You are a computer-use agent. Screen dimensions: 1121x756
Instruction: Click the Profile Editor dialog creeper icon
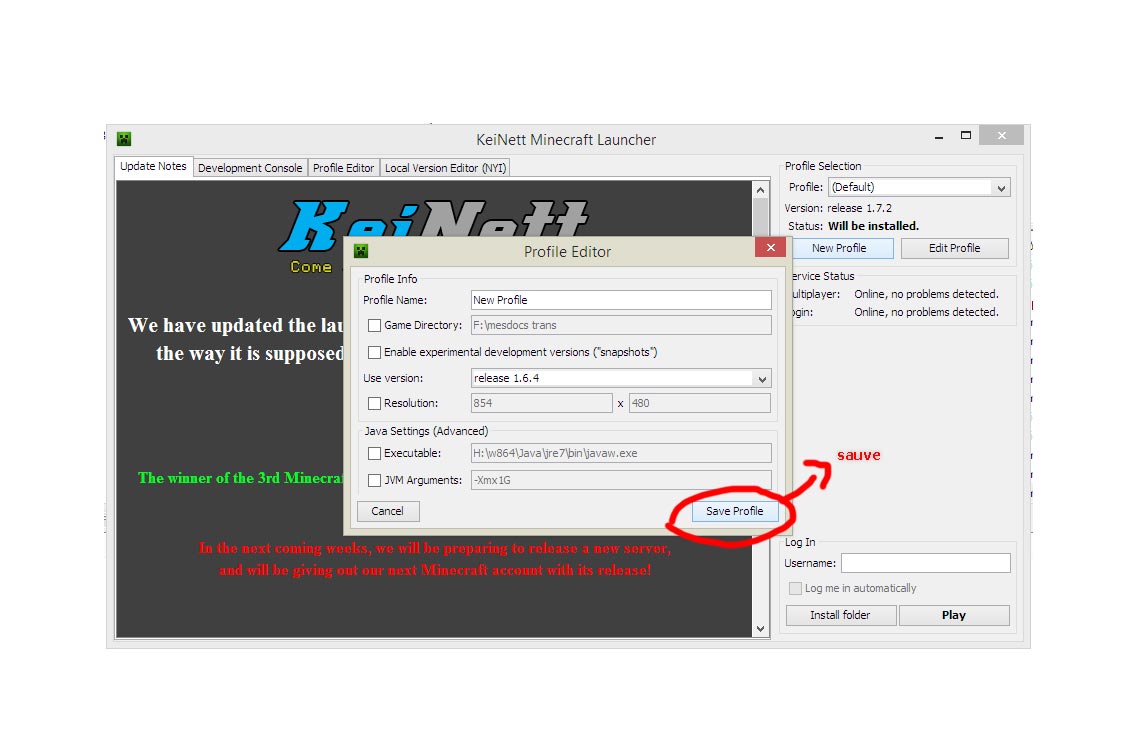(361, 251)
